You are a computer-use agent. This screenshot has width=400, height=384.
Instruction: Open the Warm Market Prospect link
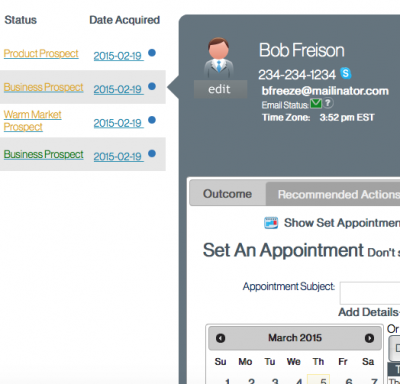pyautogui.click(x=32, y=121)
